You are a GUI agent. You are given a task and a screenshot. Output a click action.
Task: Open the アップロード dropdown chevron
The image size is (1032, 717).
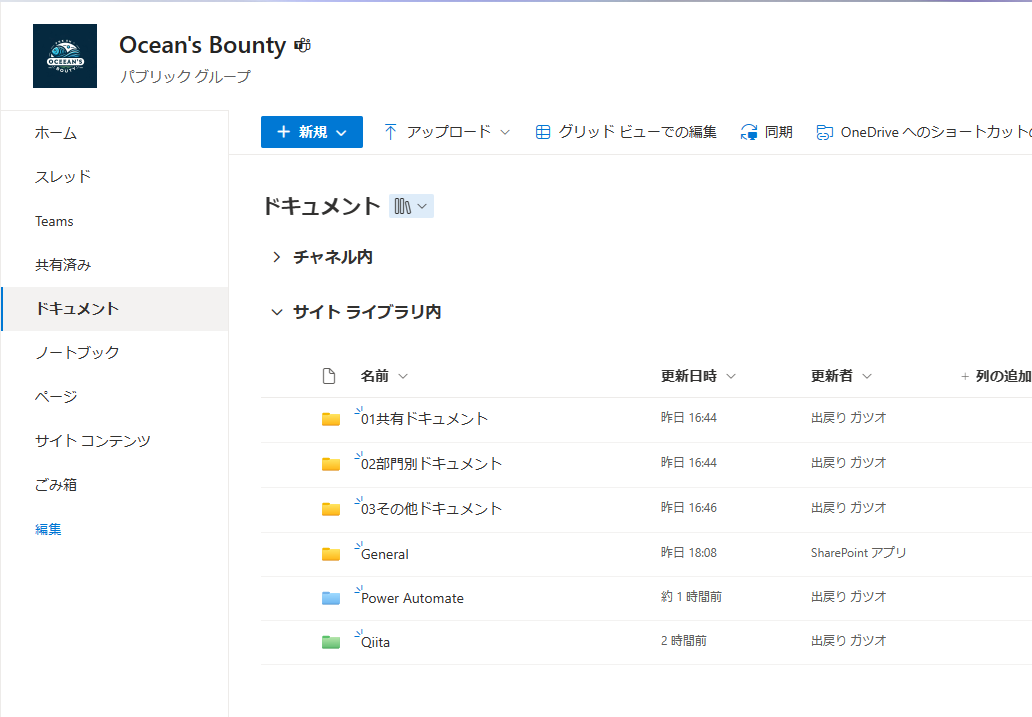point(505,132)
